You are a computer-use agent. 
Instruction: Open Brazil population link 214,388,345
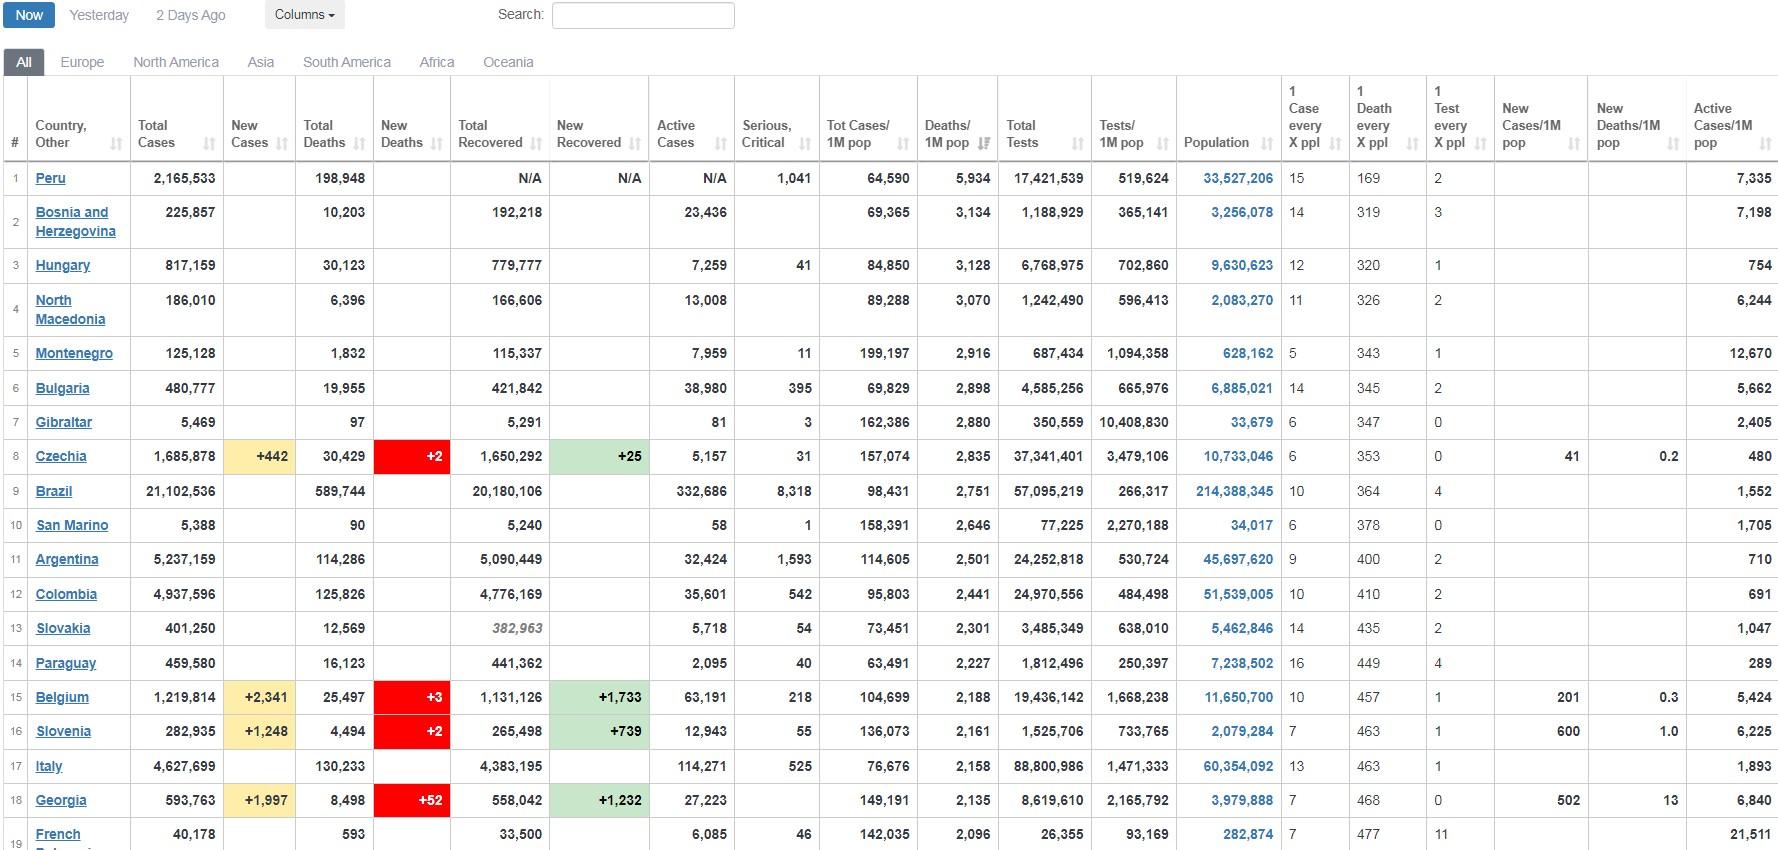(x=1234, y=491)
